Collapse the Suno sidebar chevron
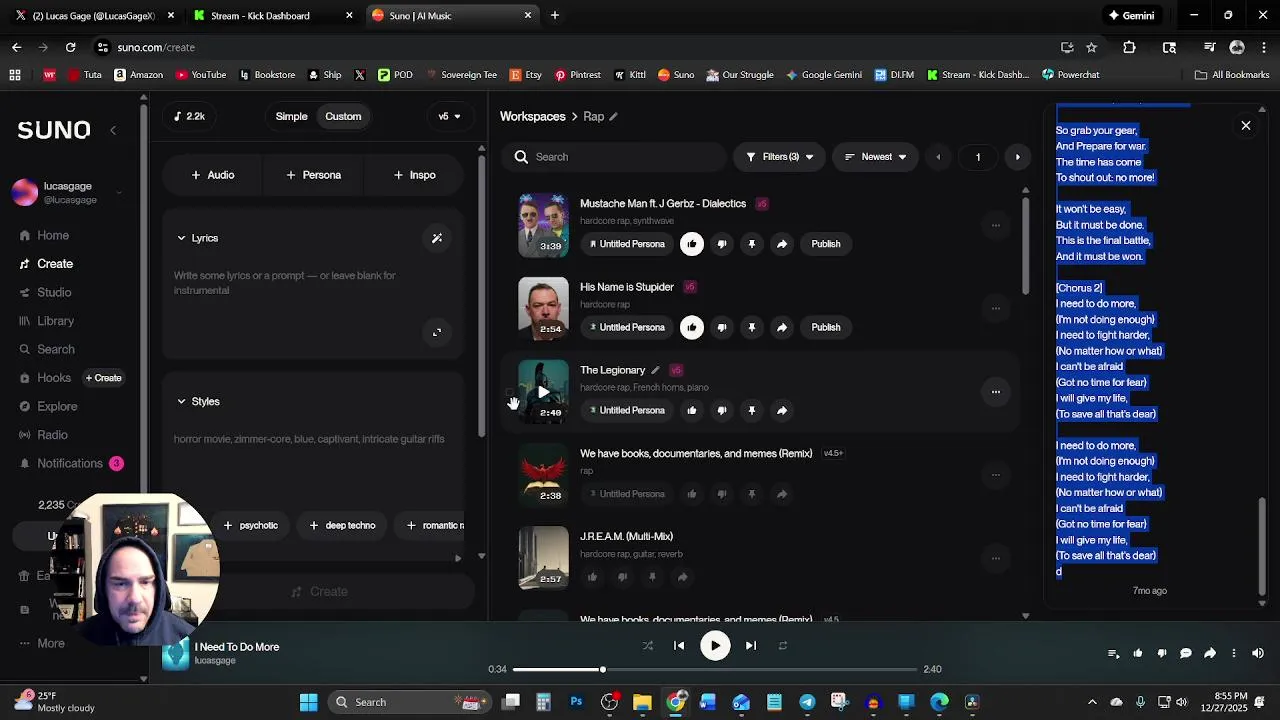The height and width of the screenshot is (720, 1280). [x=113, y=130]
